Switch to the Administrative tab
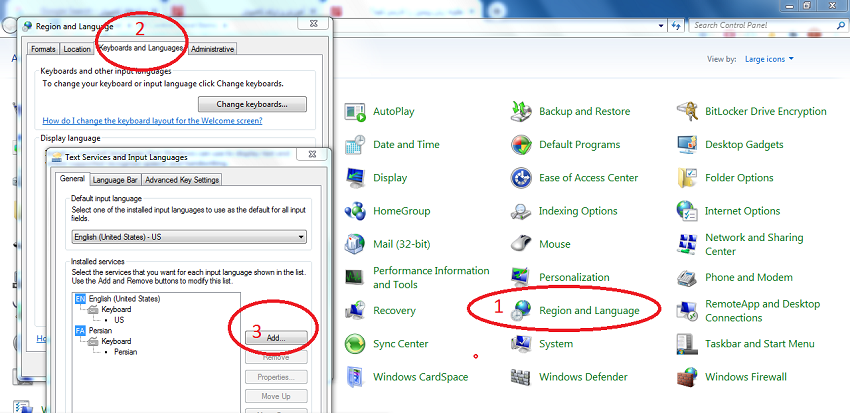850x413 pixels. pyautogui.click(x=212, y=49)
